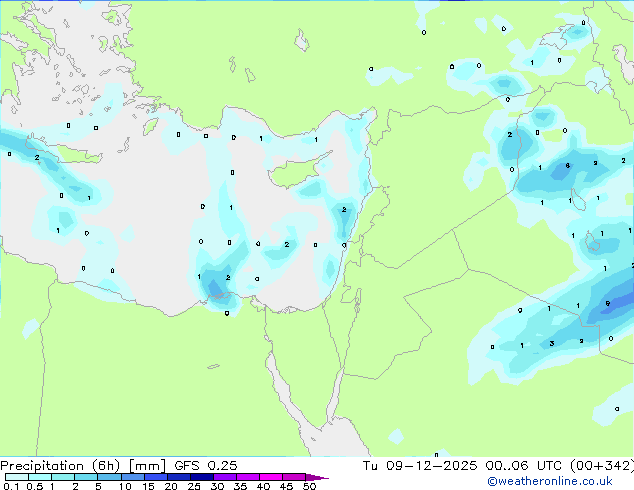Click the map value "3" in southeast rain band
634x490 pixels.
point(552,344)
